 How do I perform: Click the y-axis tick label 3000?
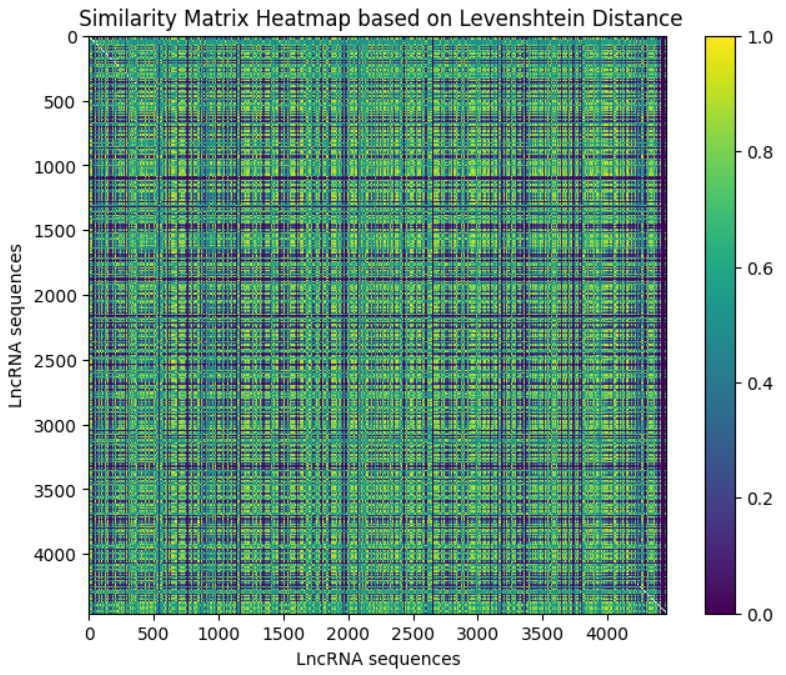pyautogui.click(x=55, y=426)
